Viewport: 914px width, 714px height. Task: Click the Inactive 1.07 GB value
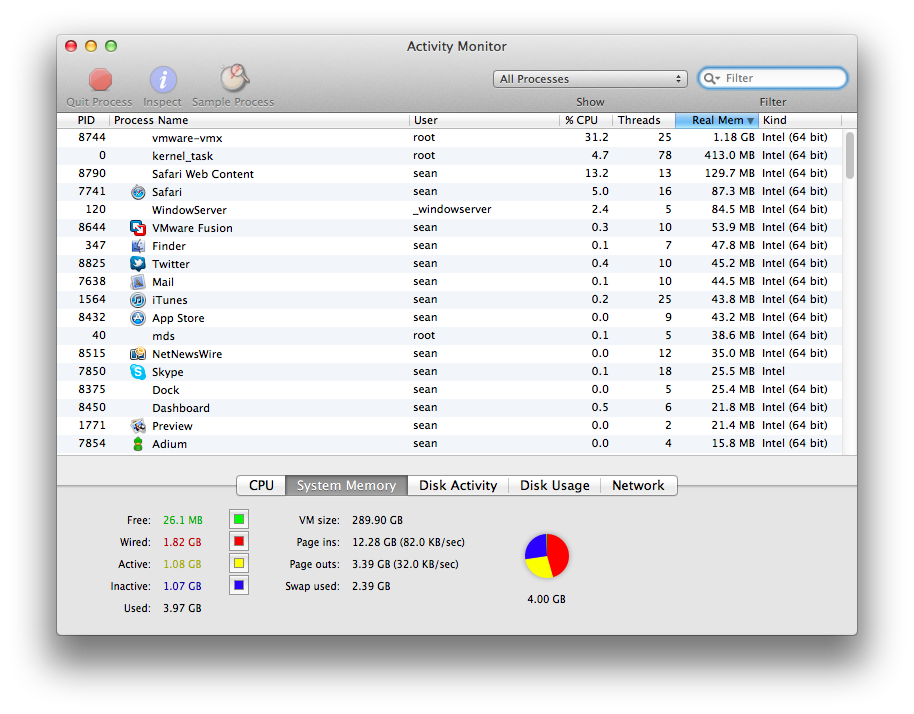coord(182,586)
